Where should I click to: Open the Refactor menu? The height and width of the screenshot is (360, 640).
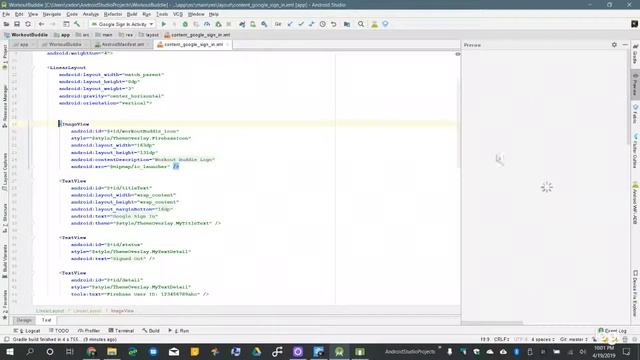tap(113, 14)
